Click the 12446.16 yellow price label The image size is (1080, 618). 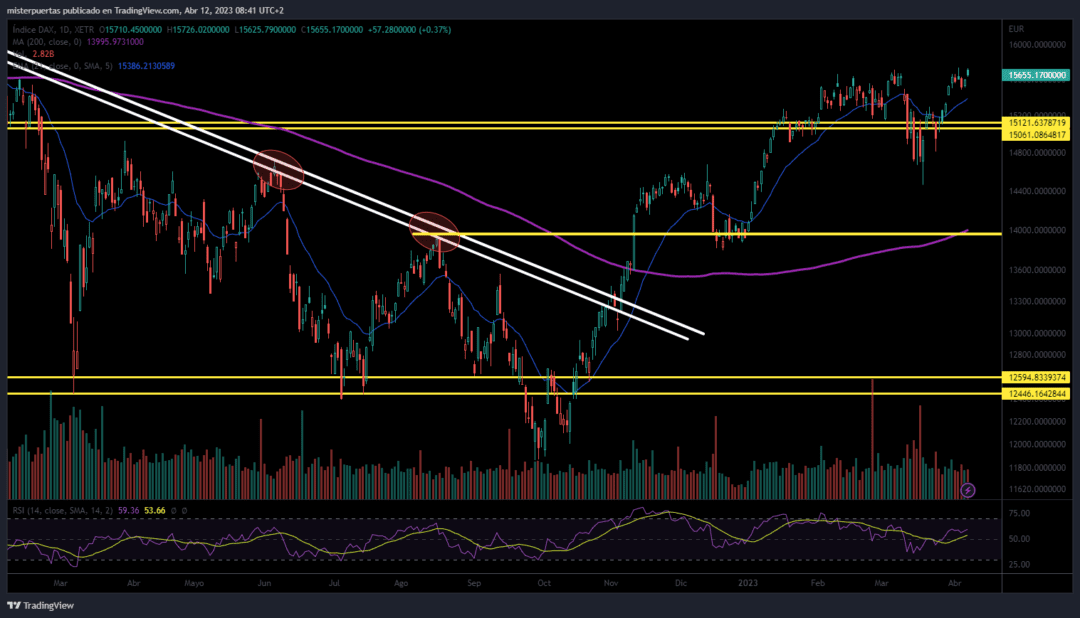1036,394
